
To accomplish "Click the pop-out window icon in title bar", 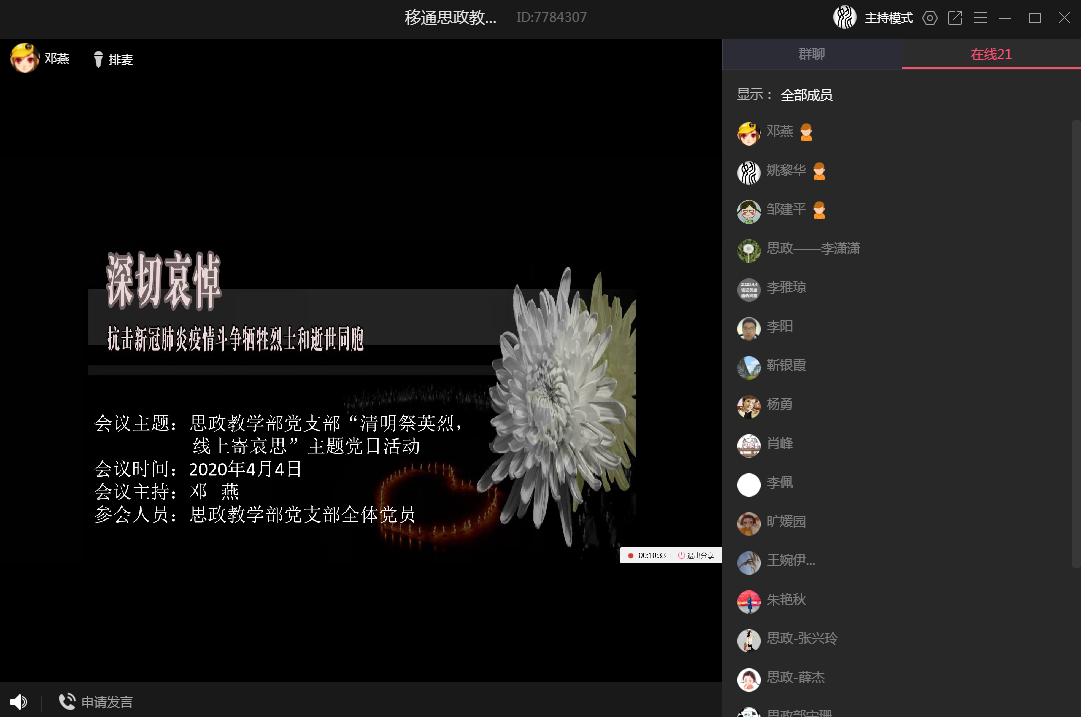I will pos(955,18).
